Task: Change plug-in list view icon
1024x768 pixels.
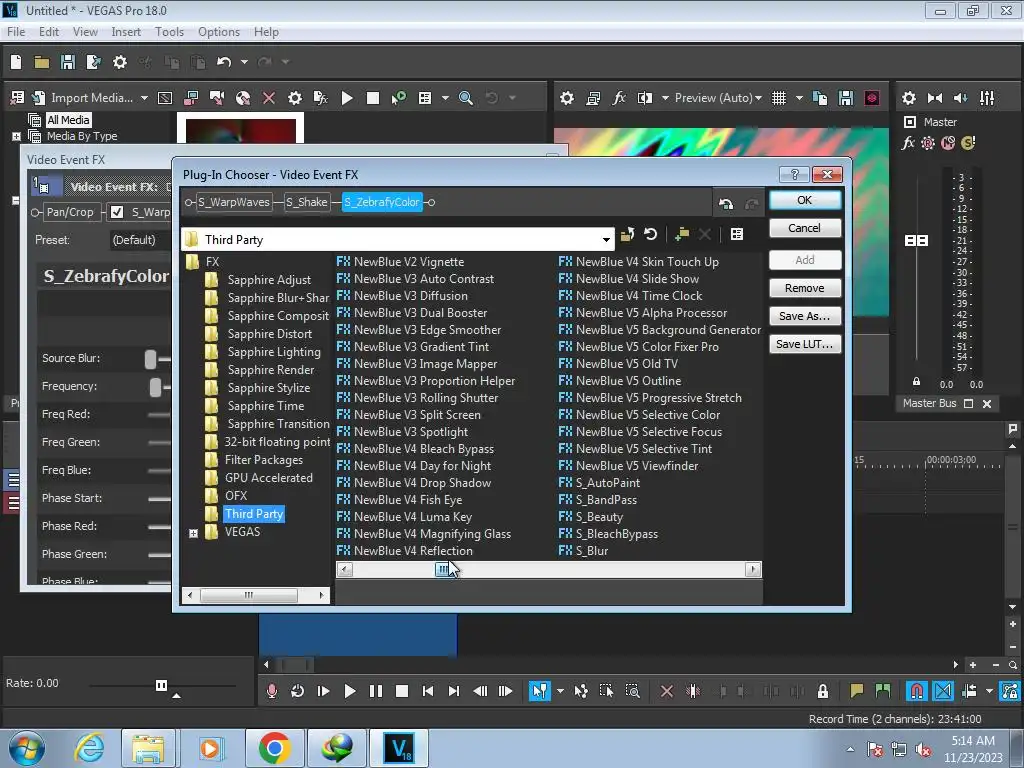Action: (737, 234)
